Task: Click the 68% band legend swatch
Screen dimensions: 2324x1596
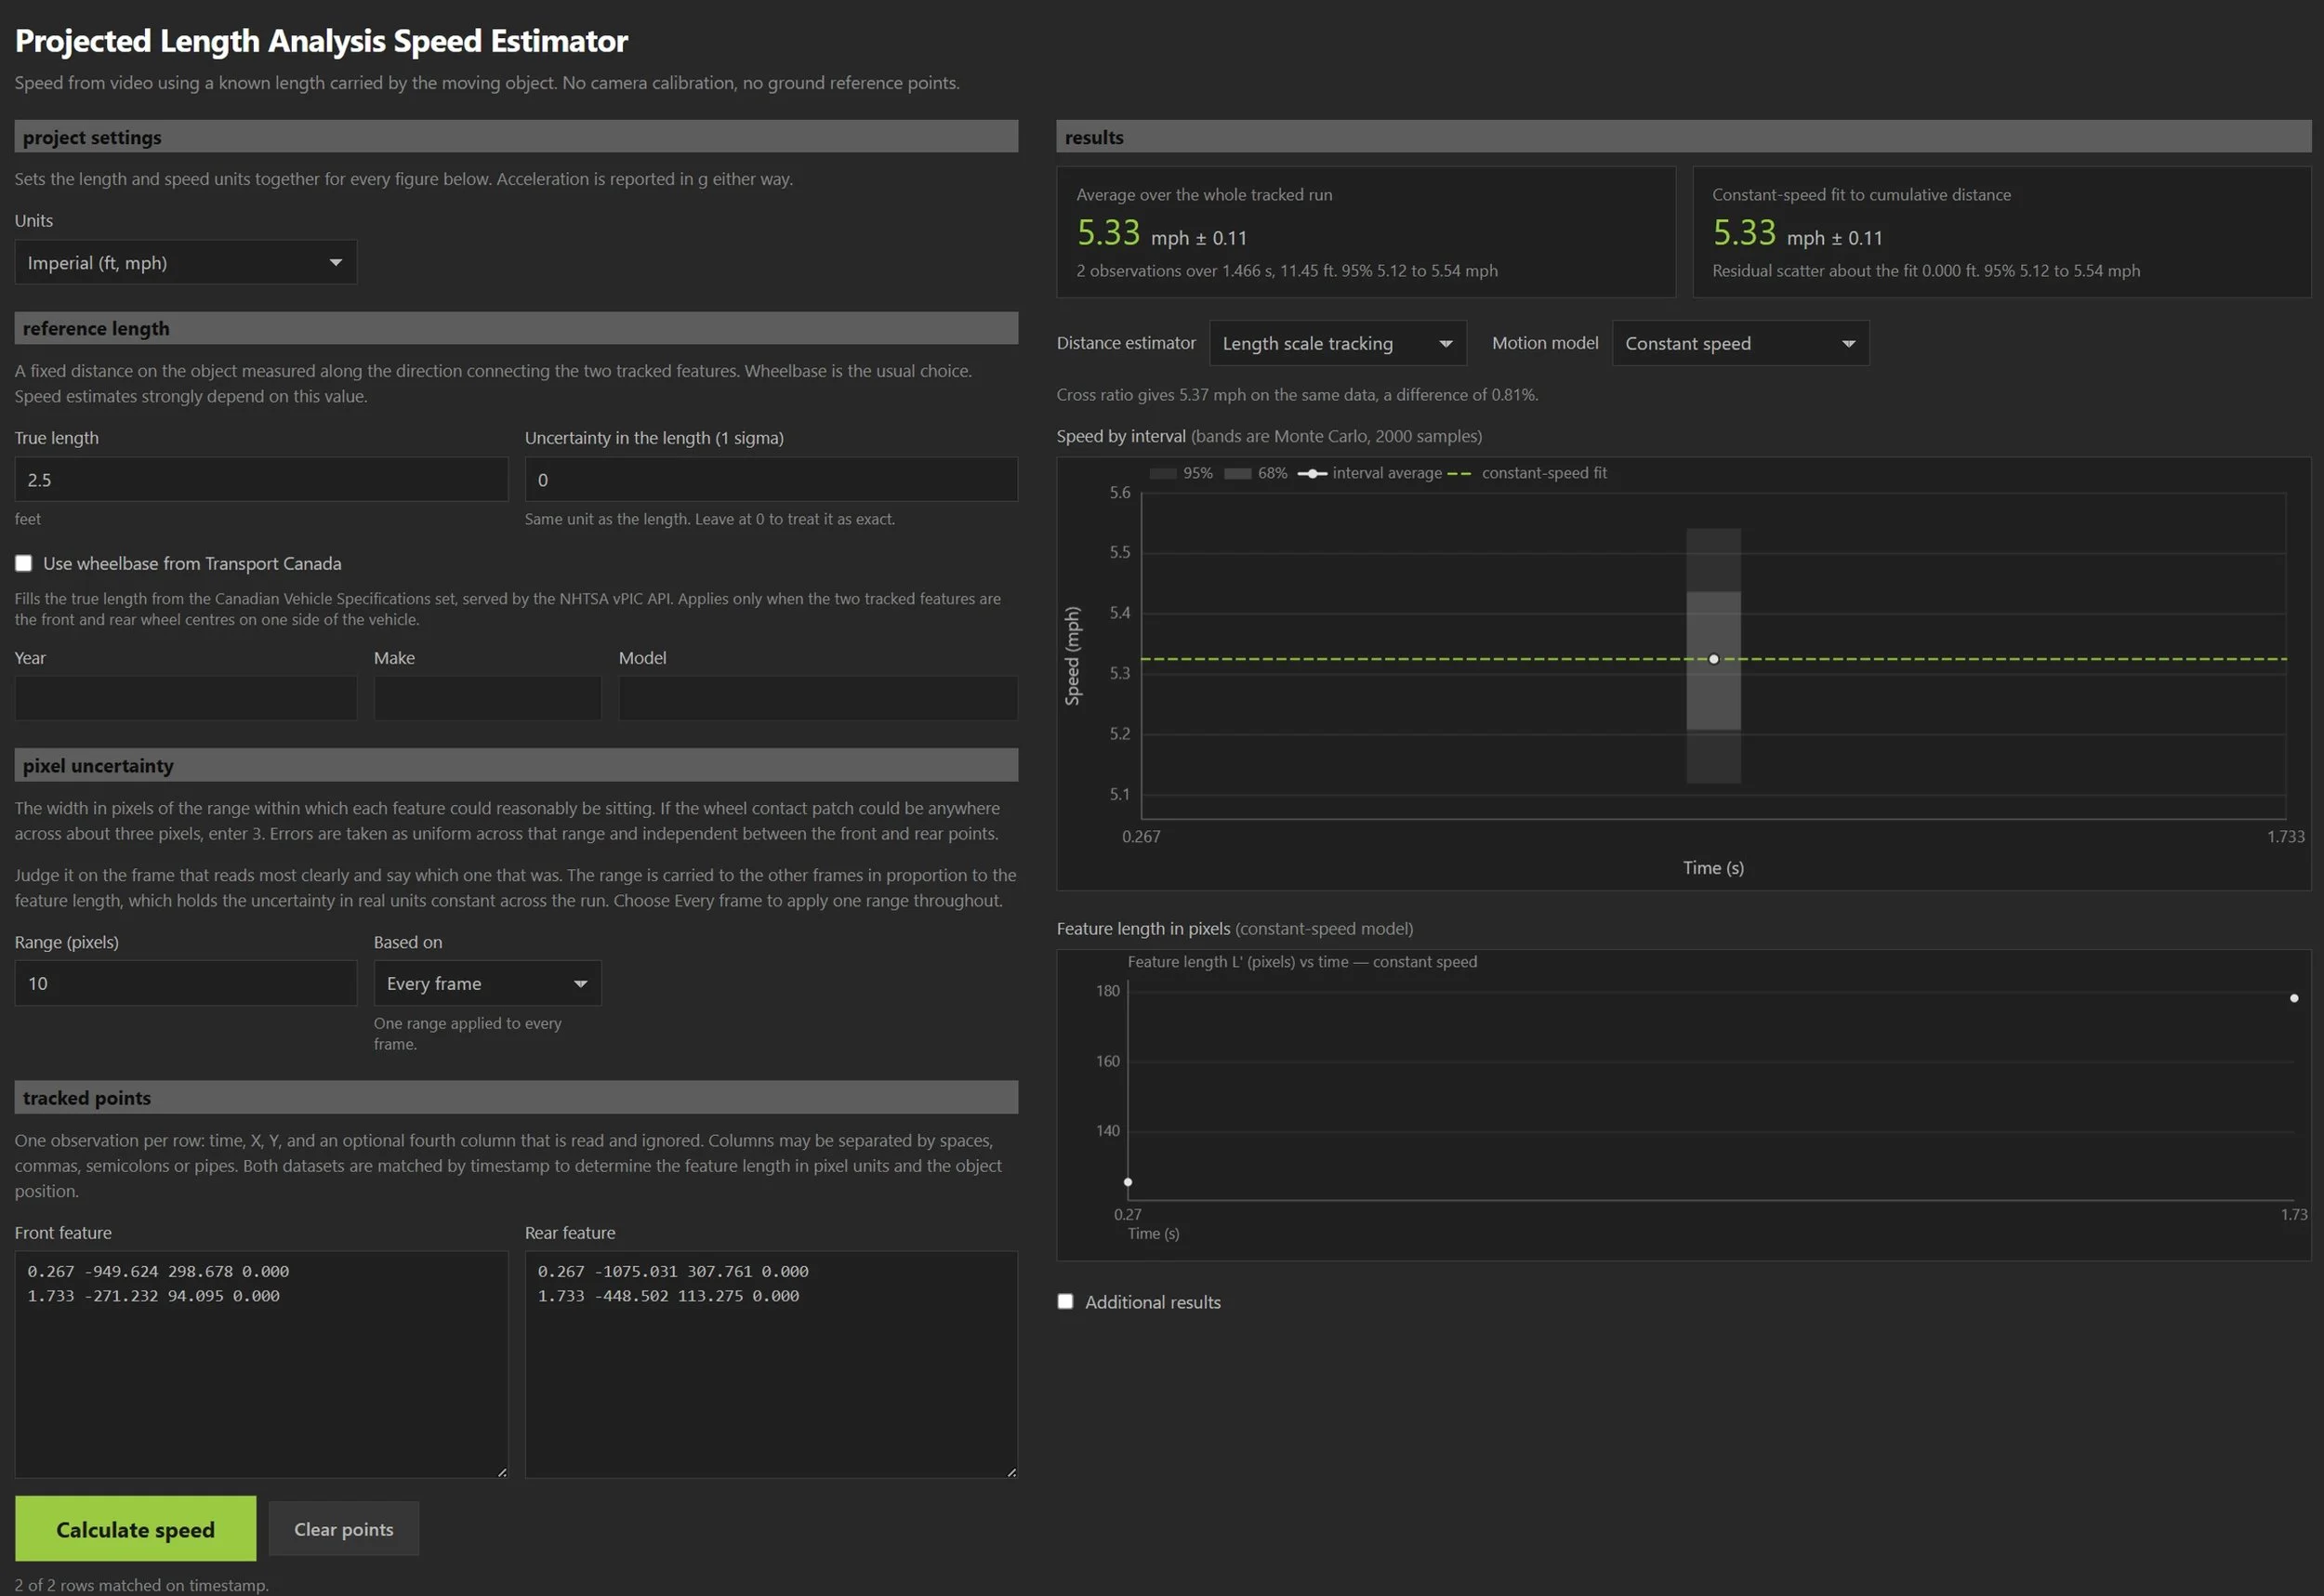Action: point(1238,473)
